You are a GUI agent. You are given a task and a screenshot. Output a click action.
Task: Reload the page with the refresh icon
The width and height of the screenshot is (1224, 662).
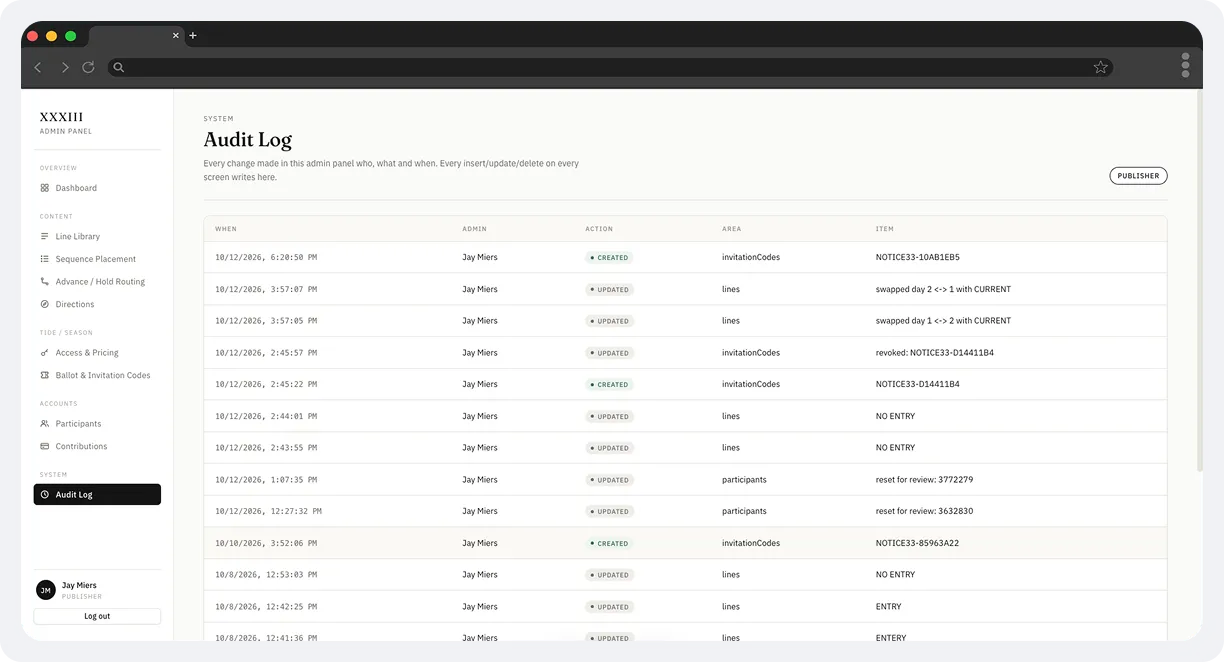(88, 67)
